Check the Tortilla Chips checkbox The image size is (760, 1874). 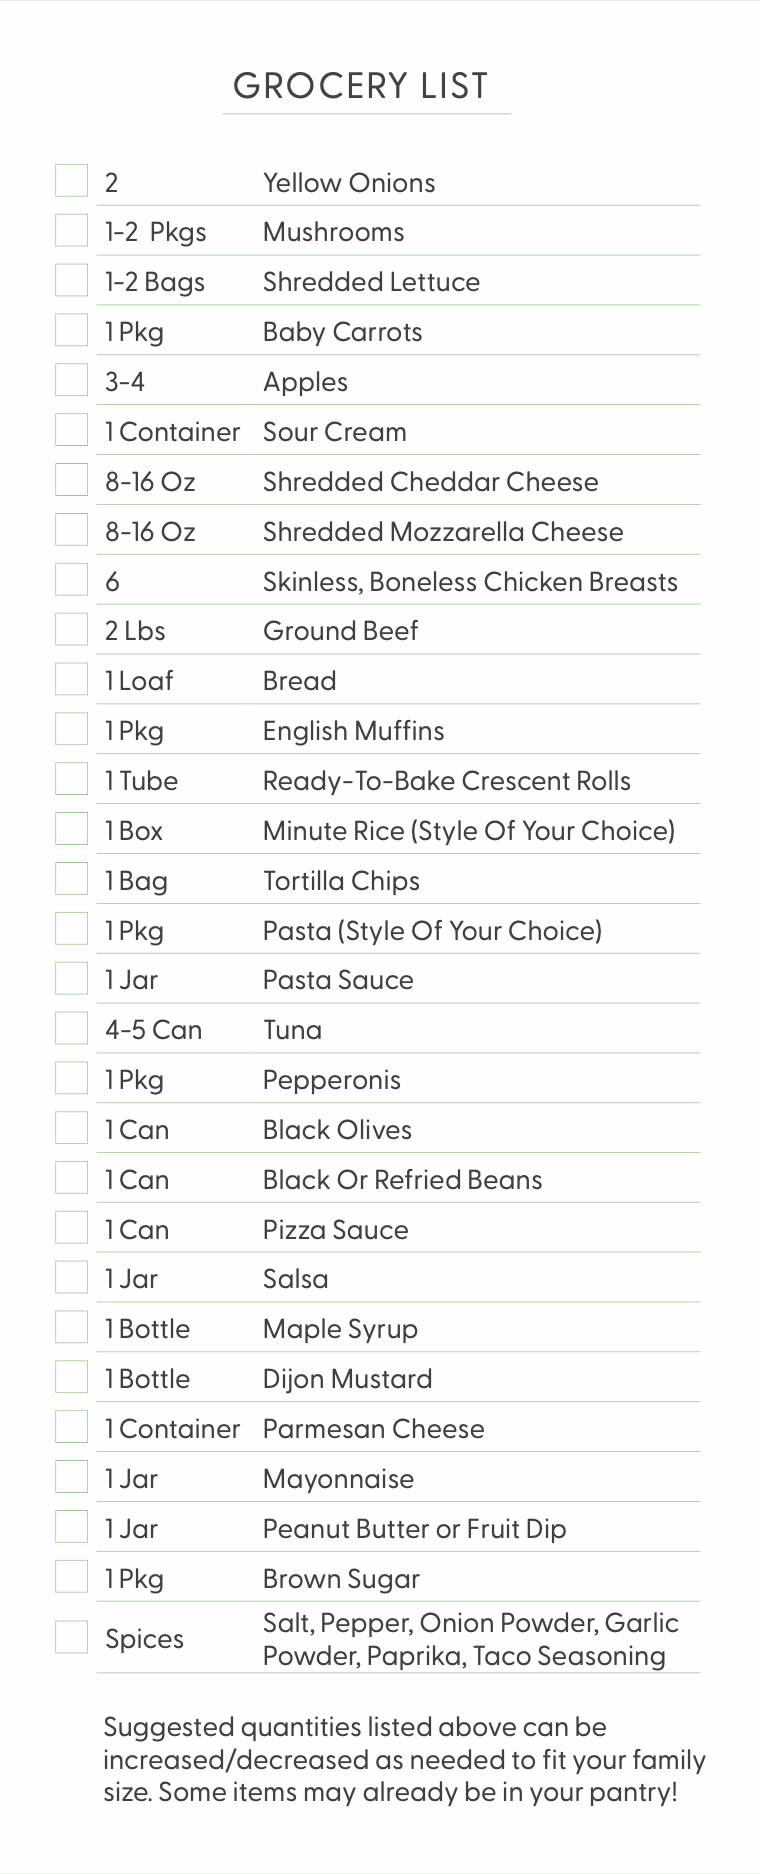click(x=71, y=879)
